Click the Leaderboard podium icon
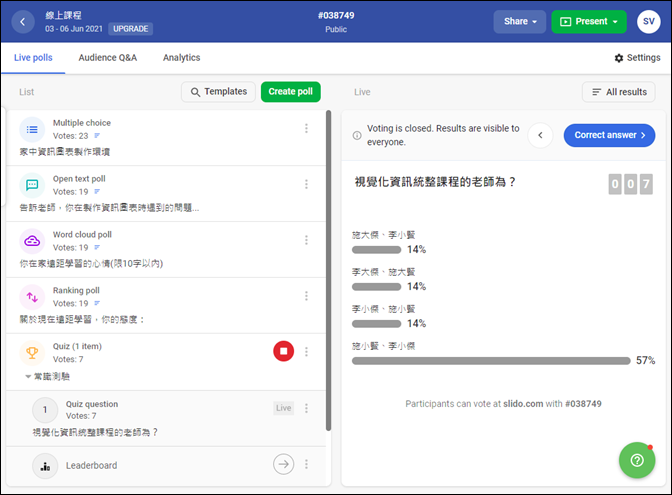 coord(45,466)
